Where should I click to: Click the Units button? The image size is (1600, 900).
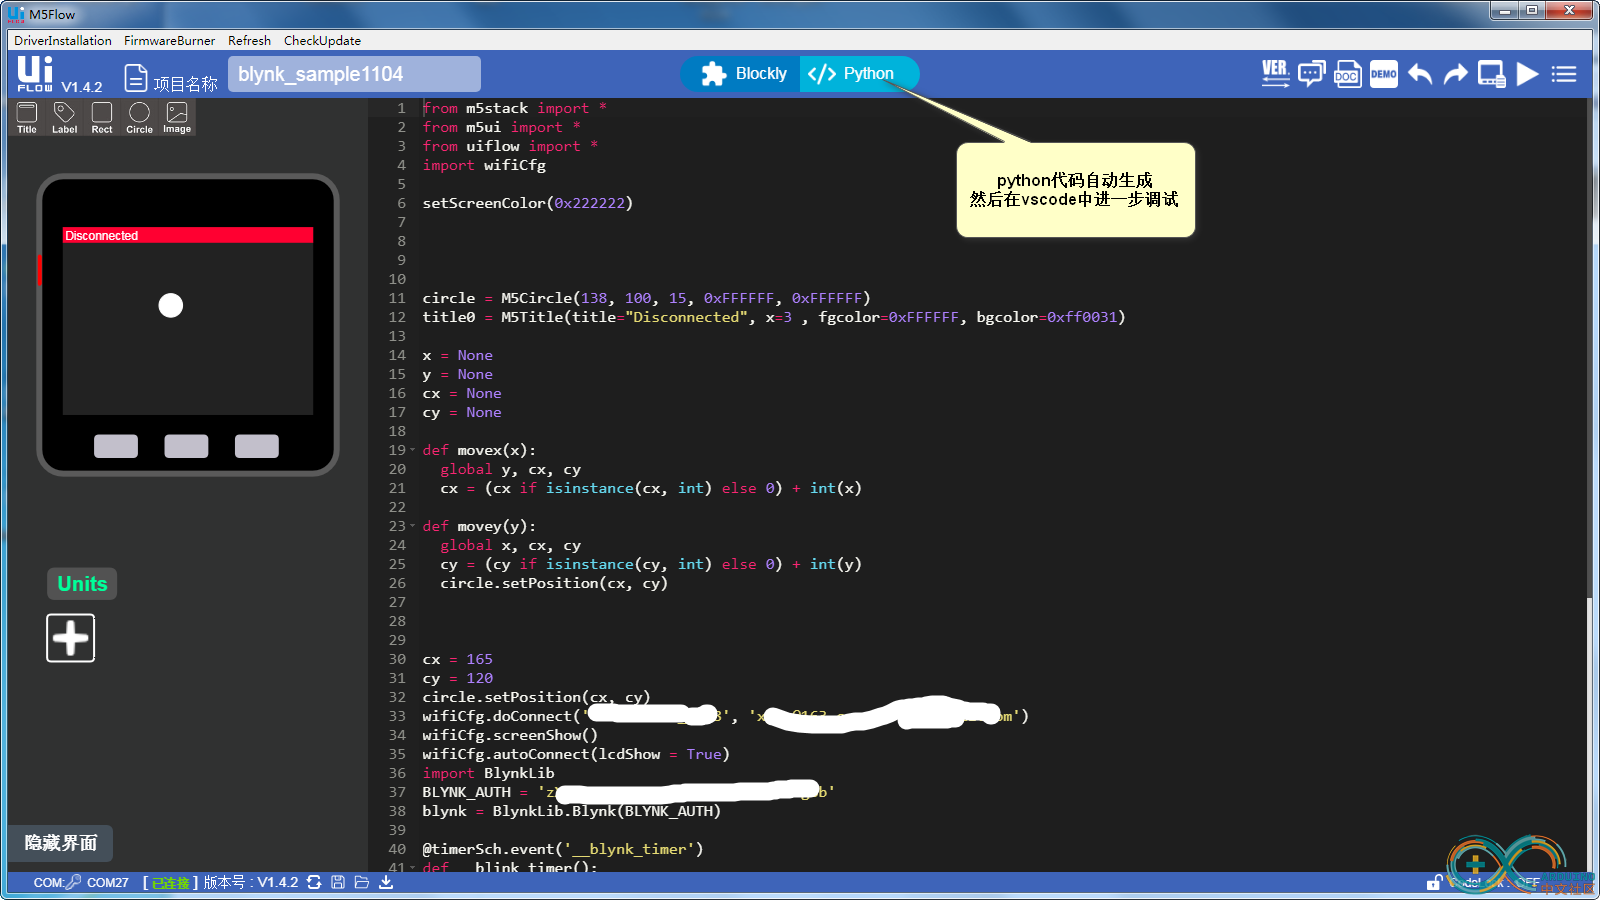click(82, 584)
